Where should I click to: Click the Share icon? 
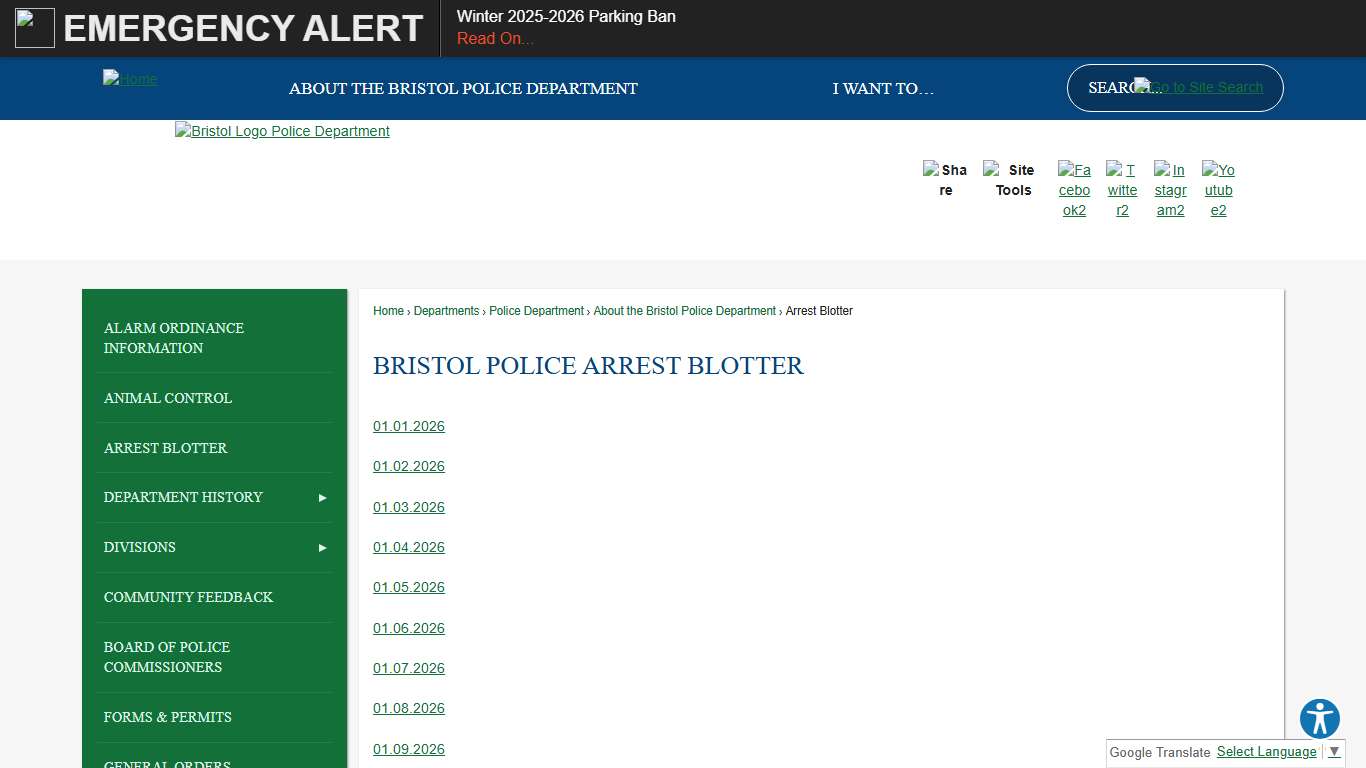point(945,180)
